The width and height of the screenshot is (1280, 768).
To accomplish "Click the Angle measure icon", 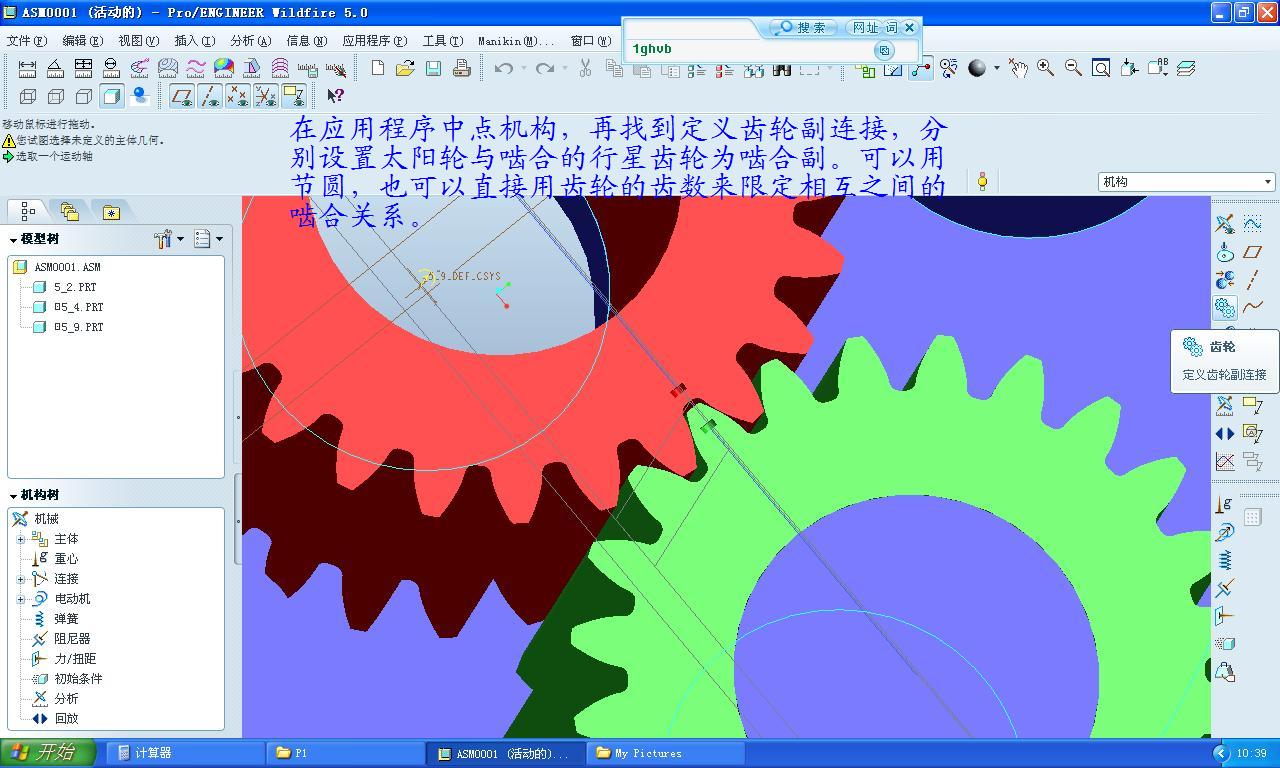I will (x=55, y=68).
